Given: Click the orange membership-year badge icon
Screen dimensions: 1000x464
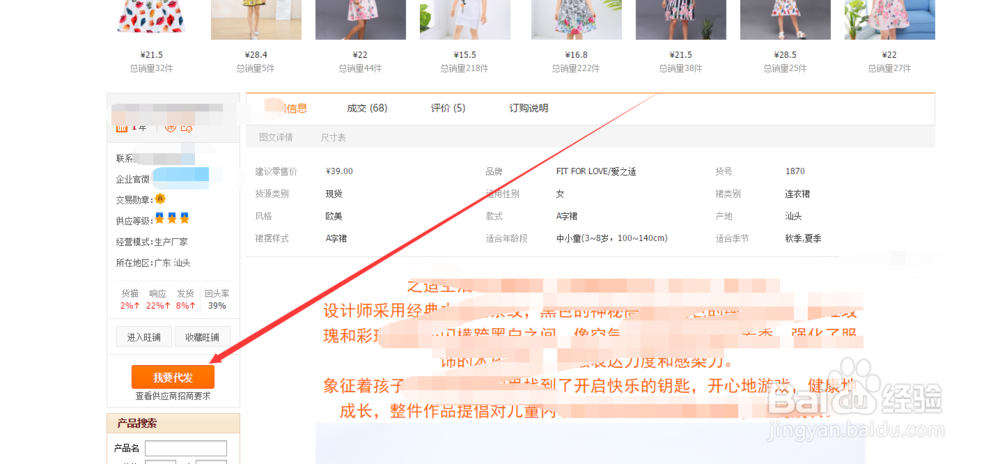Looking at the screenshot, I should point(122,128).
